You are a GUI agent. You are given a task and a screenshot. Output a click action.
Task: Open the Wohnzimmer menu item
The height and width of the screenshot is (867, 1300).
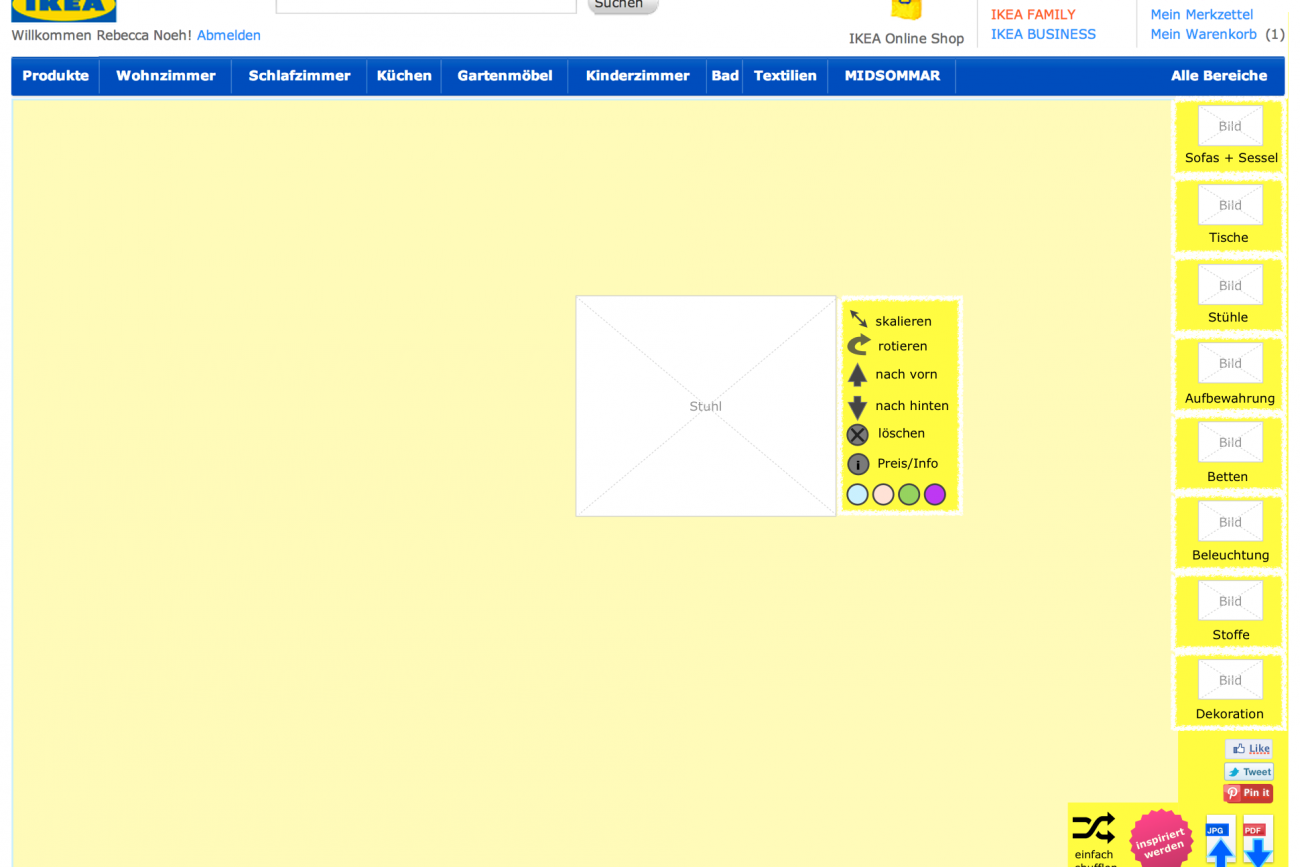(x=165, y=76)
